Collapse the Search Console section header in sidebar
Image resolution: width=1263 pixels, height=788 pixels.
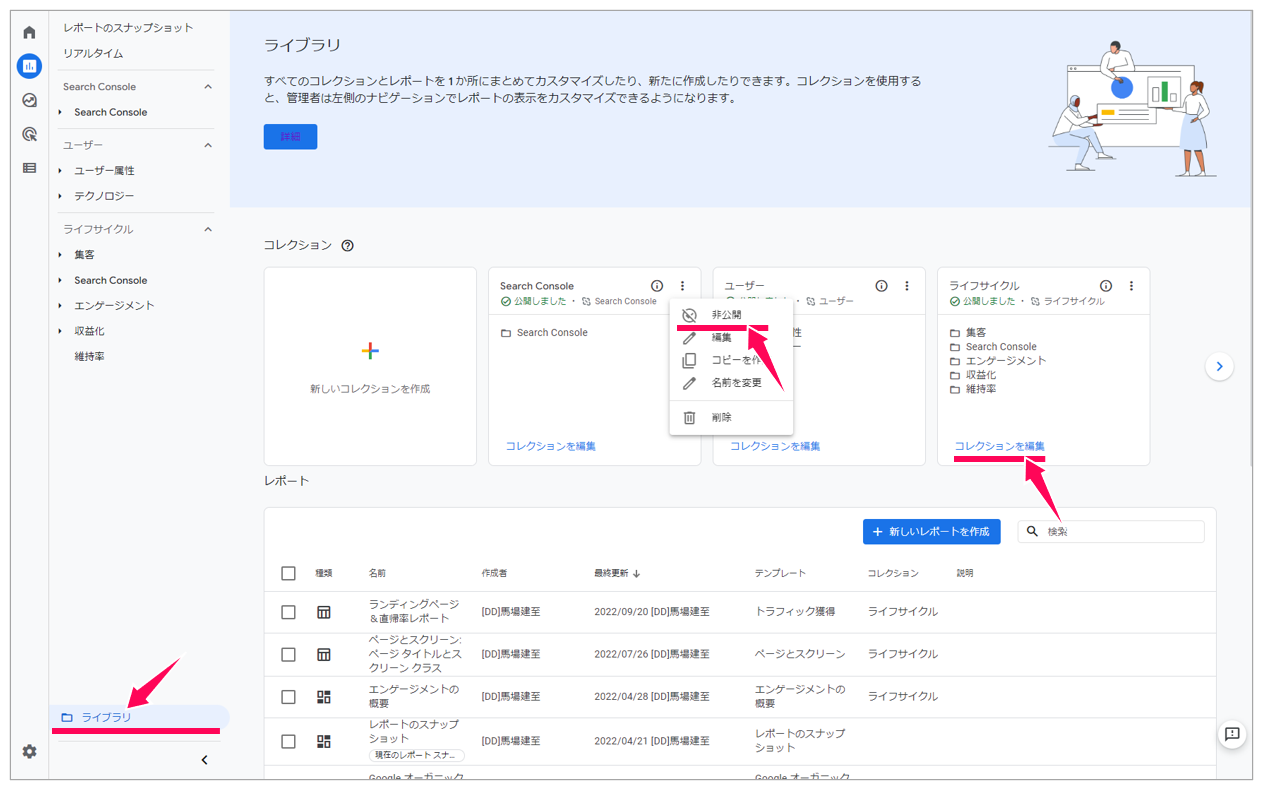click(208, 87)
